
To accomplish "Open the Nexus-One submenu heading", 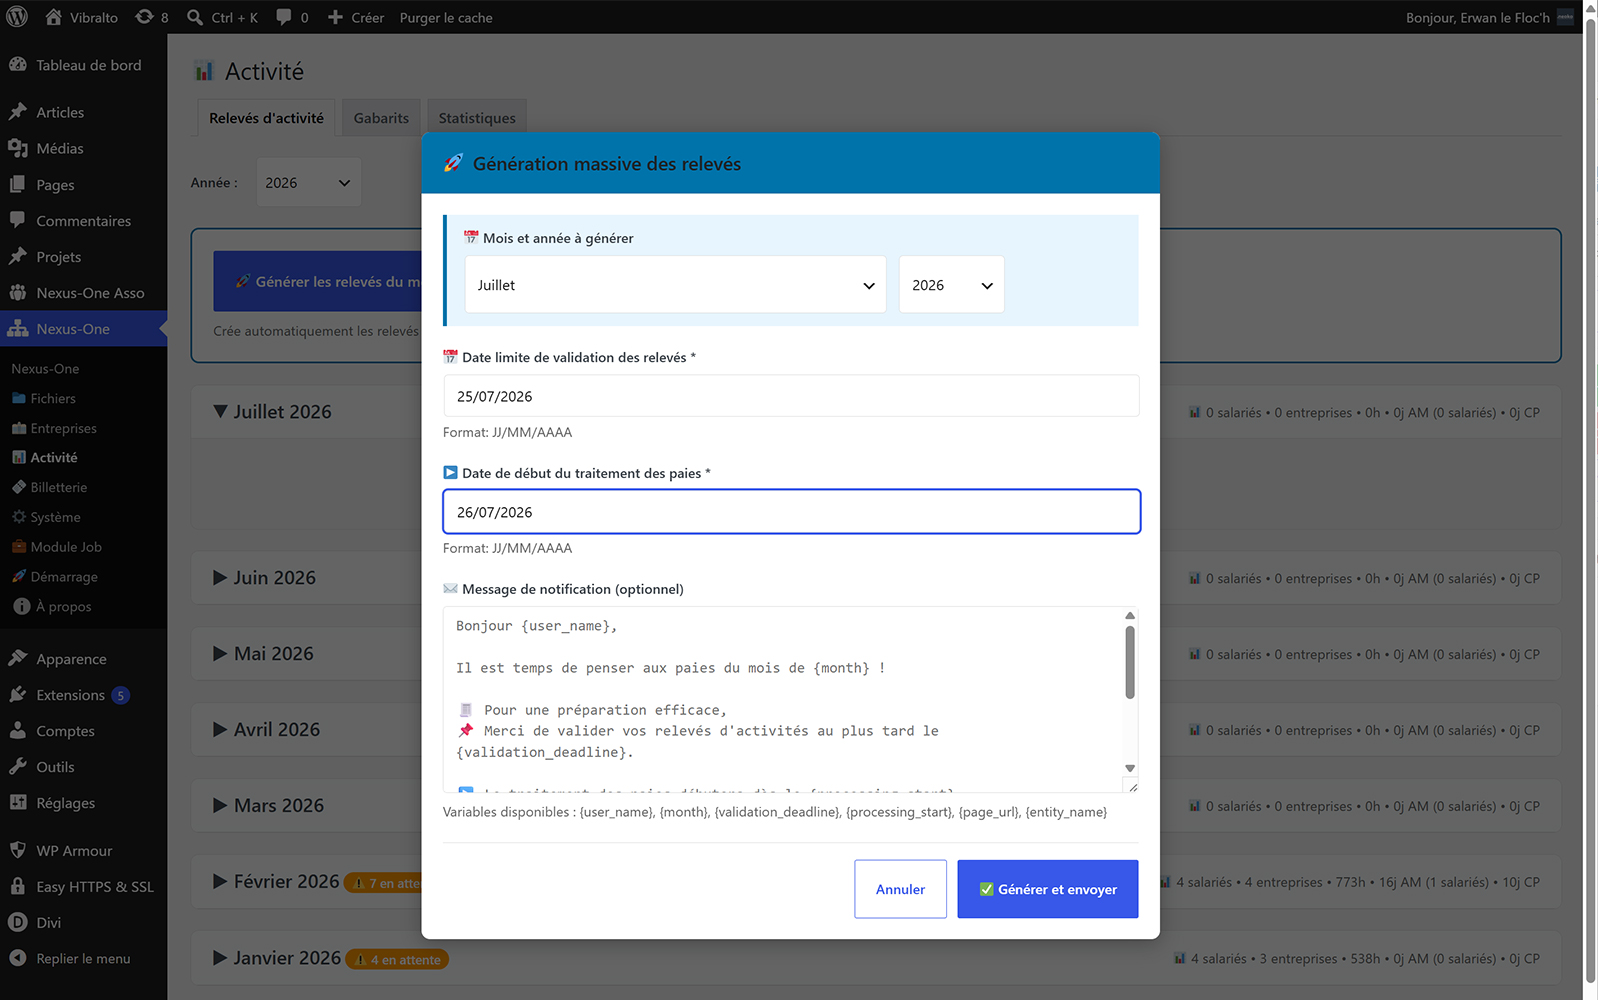I will pyautogui.click(x=45, y=369).
